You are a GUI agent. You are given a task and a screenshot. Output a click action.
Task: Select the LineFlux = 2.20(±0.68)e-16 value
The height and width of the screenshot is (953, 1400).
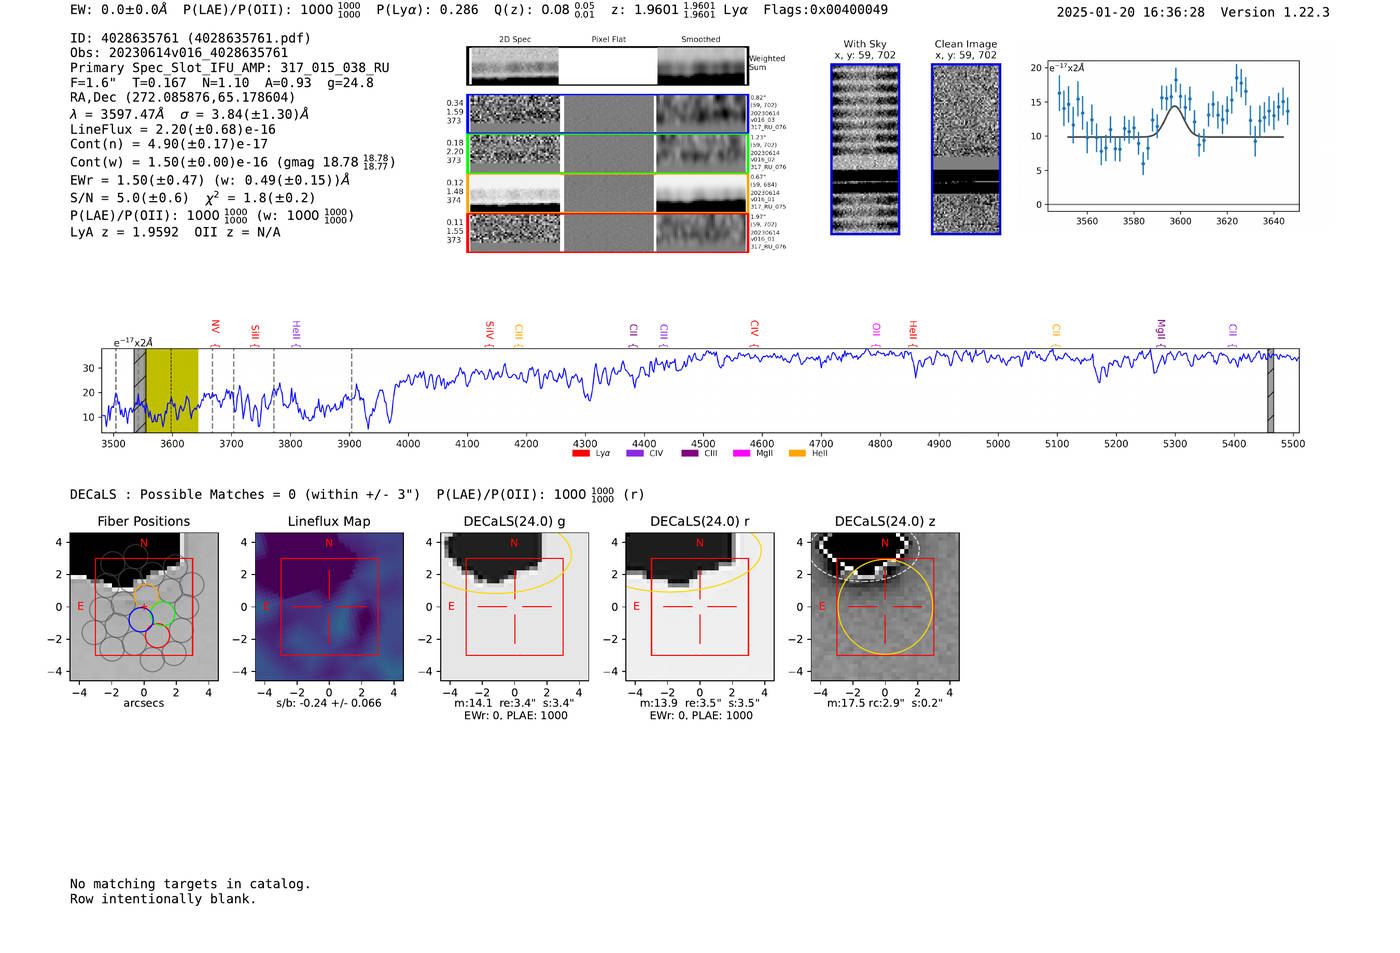point(173,130)
